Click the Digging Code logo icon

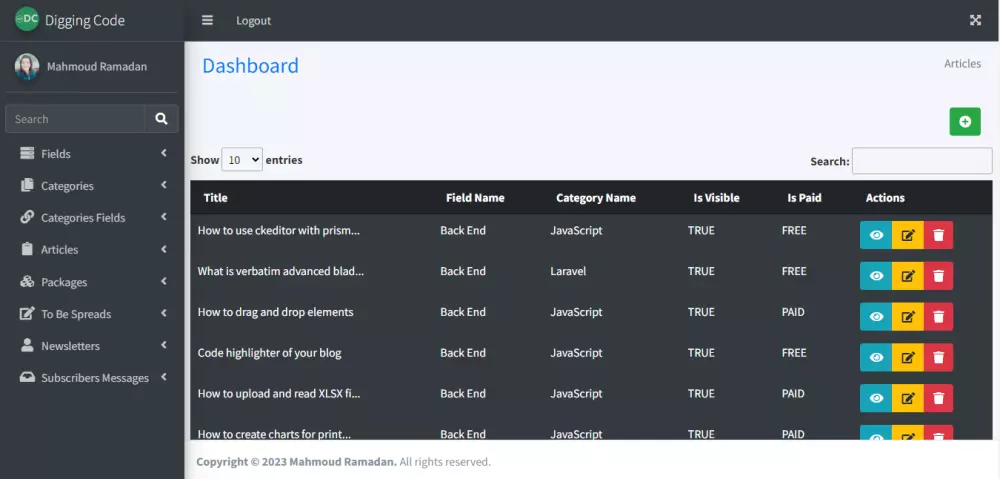27,19
